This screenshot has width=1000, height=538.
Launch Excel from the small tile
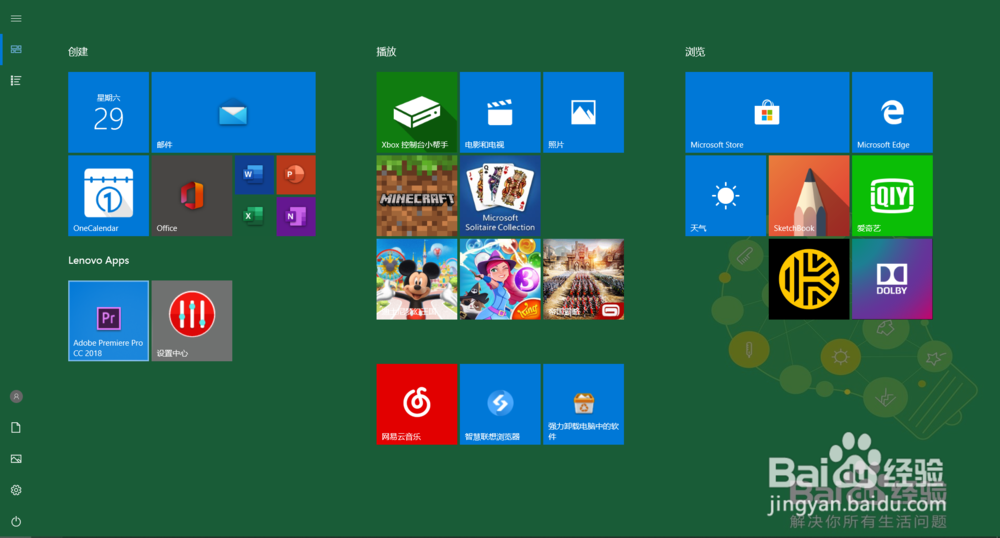pyautogui.click(x=254, y=216)
